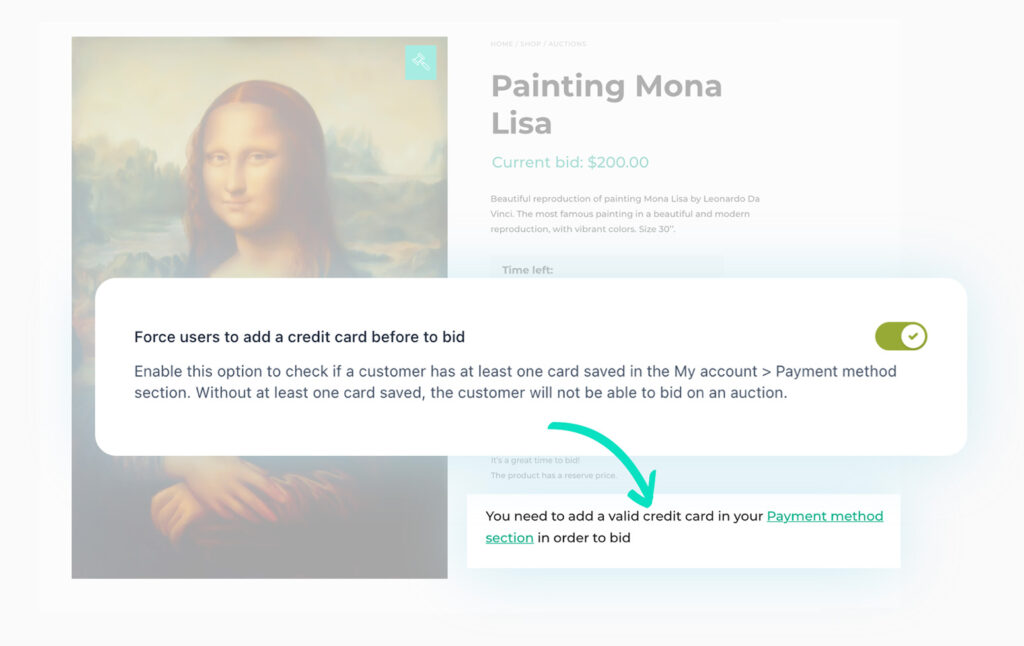Screen dimensions: 1024x646
Task: Open the AUCTIONS breadcrumb link
Action: (566, 44)
